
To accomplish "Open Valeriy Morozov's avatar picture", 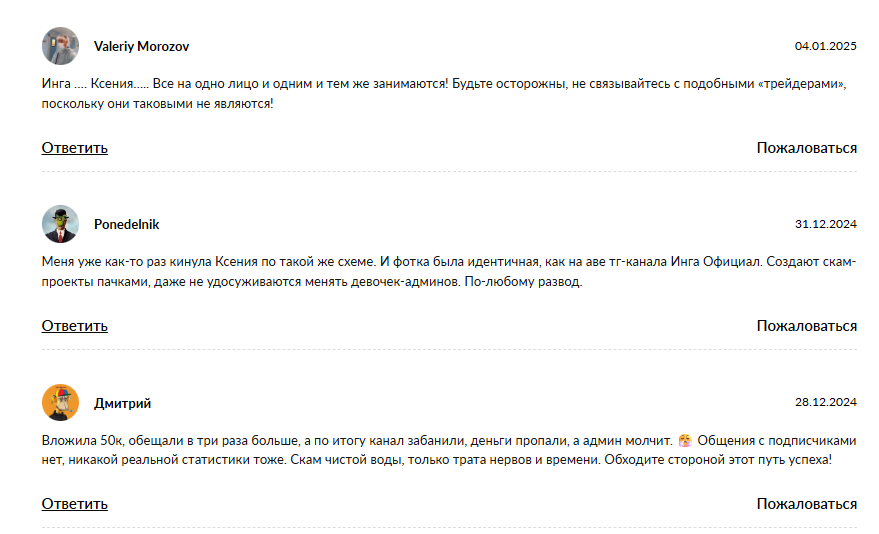I will (60, 46).
